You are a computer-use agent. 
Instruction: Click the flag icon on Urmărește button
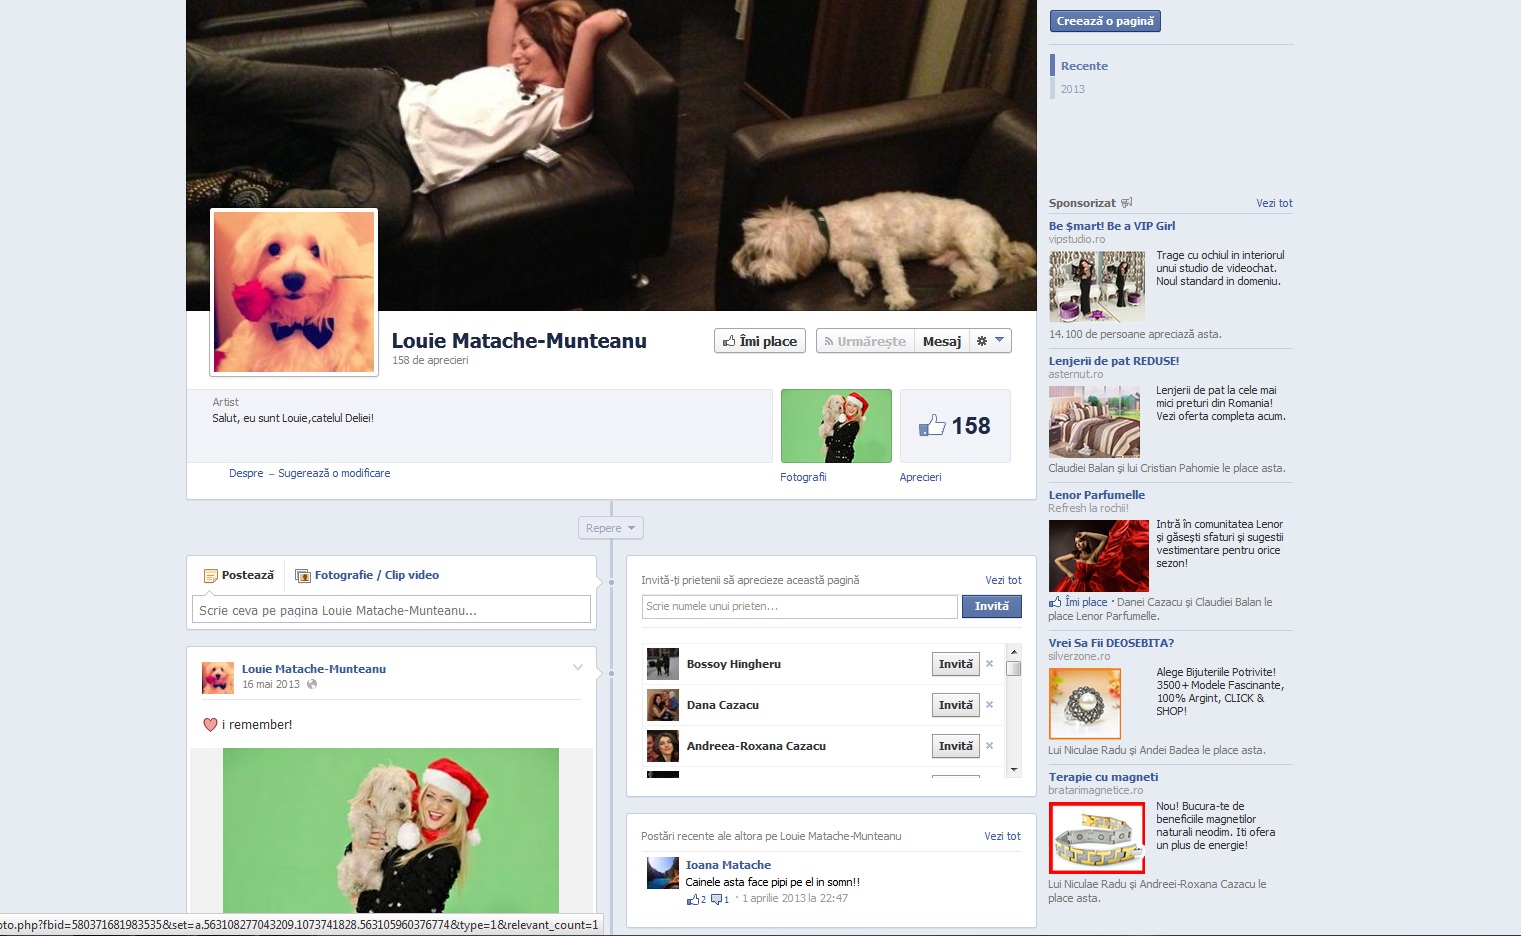click(x=831, y=341)
